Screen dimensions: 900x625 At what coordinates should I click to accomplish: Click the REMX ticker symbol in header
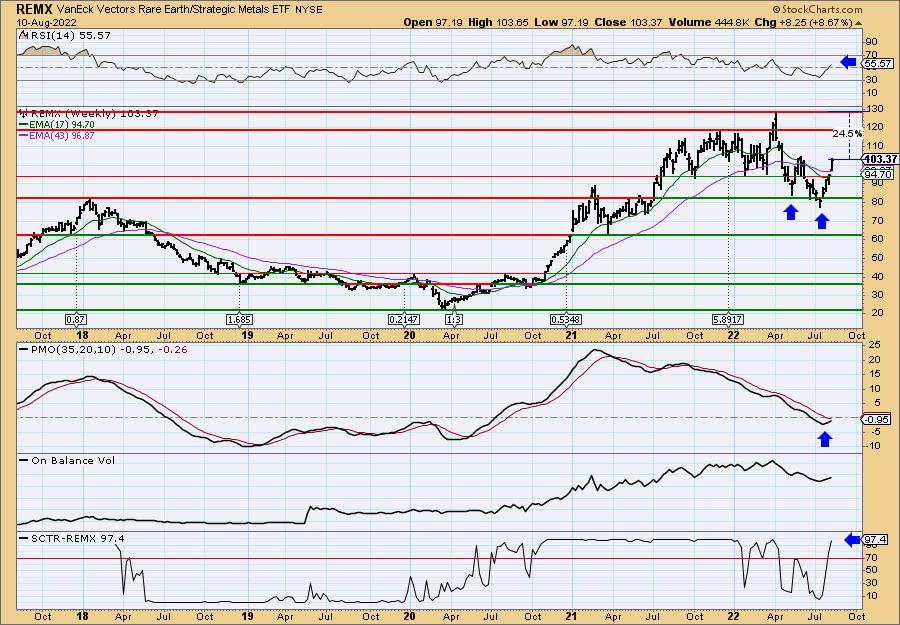35,9
